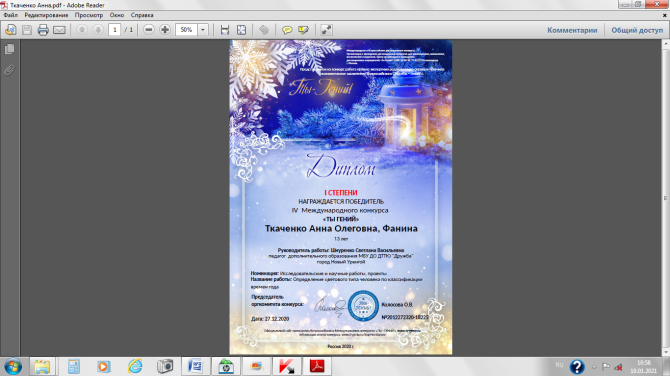
Task: Open the zoom level dropdown arrow
Action: tap(203, 30)
